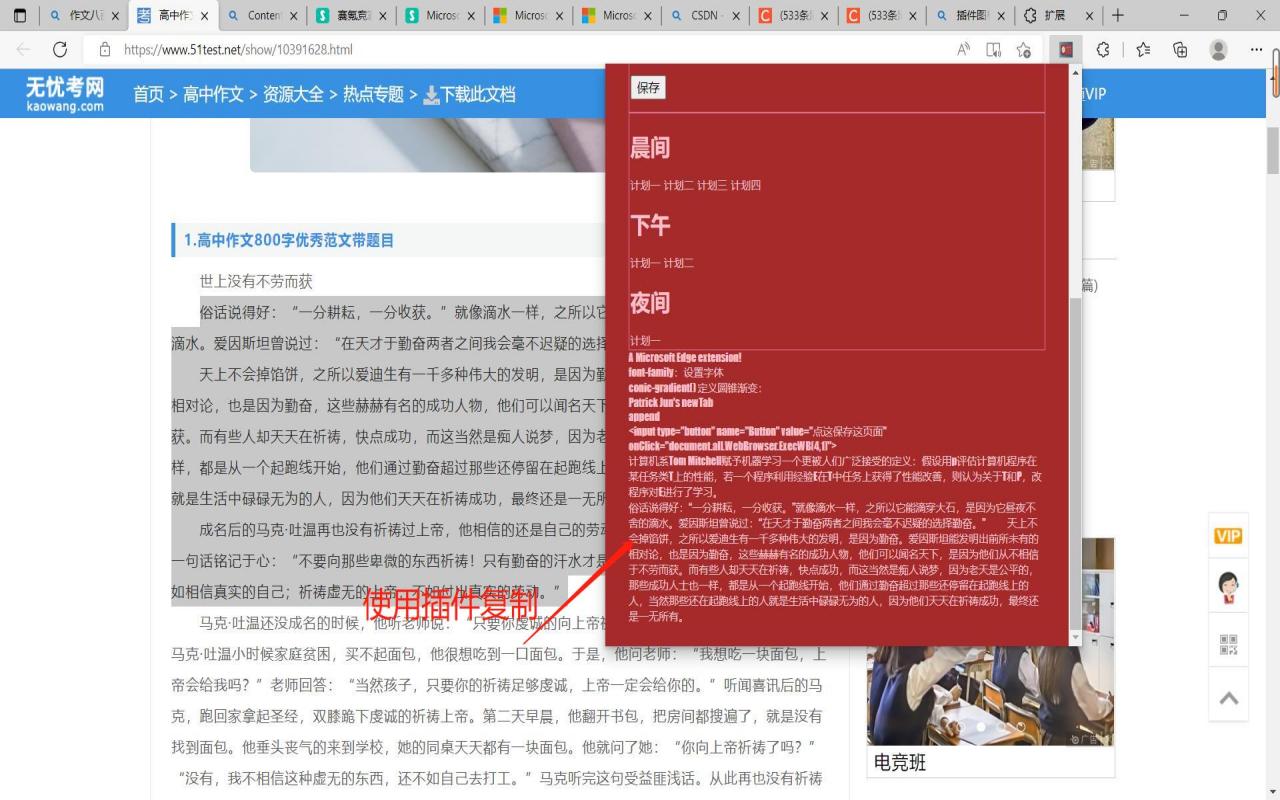The width and height of the screenshot is (1280, 800).
Task: Add this page to favorites star icon
Action: pyautogui.click(x=1023, y=49)
